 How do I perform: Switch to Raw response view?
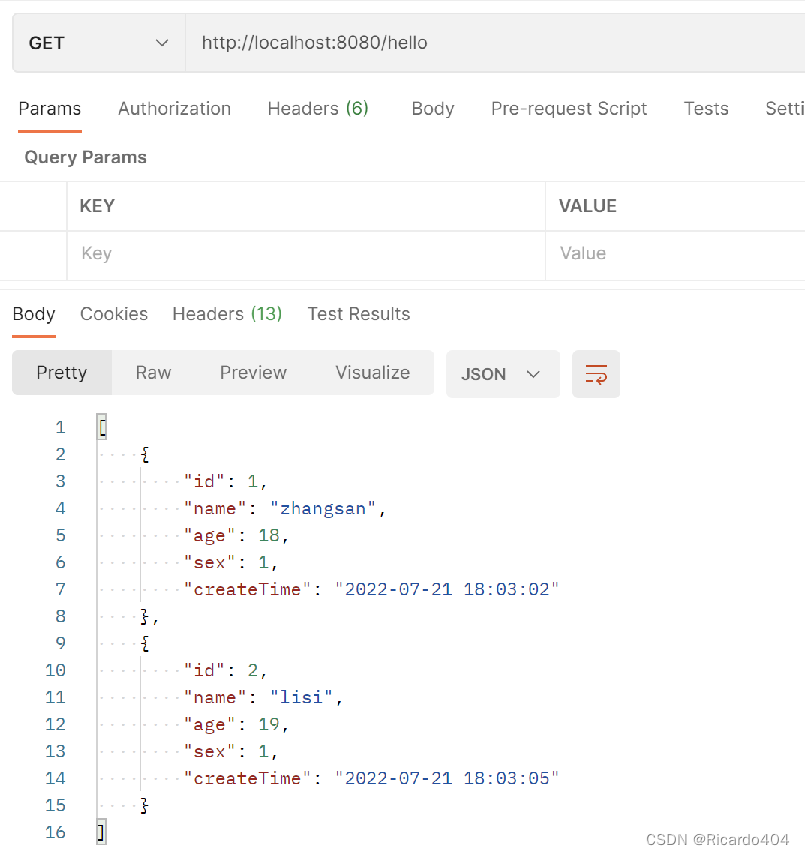pyautogui.click(x=152, y=373)
